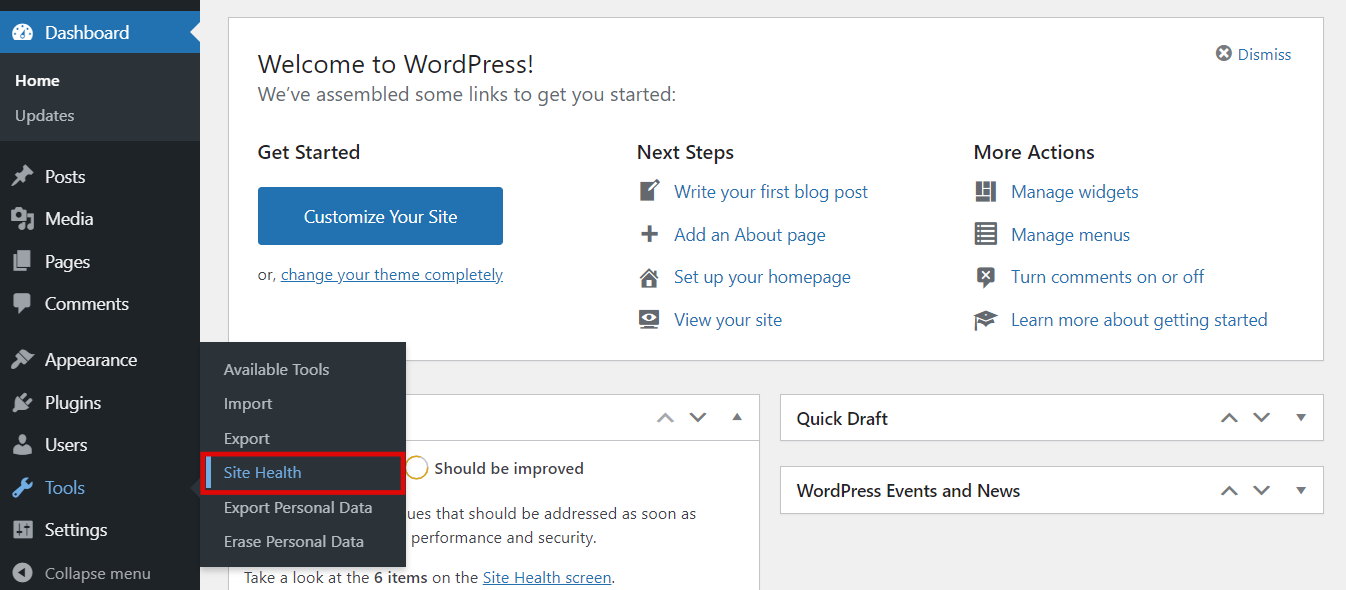Open 'Write your first blog post' link
This screenshot has height=590, width=1346.
pyautogui.click(x=770, y=192)
